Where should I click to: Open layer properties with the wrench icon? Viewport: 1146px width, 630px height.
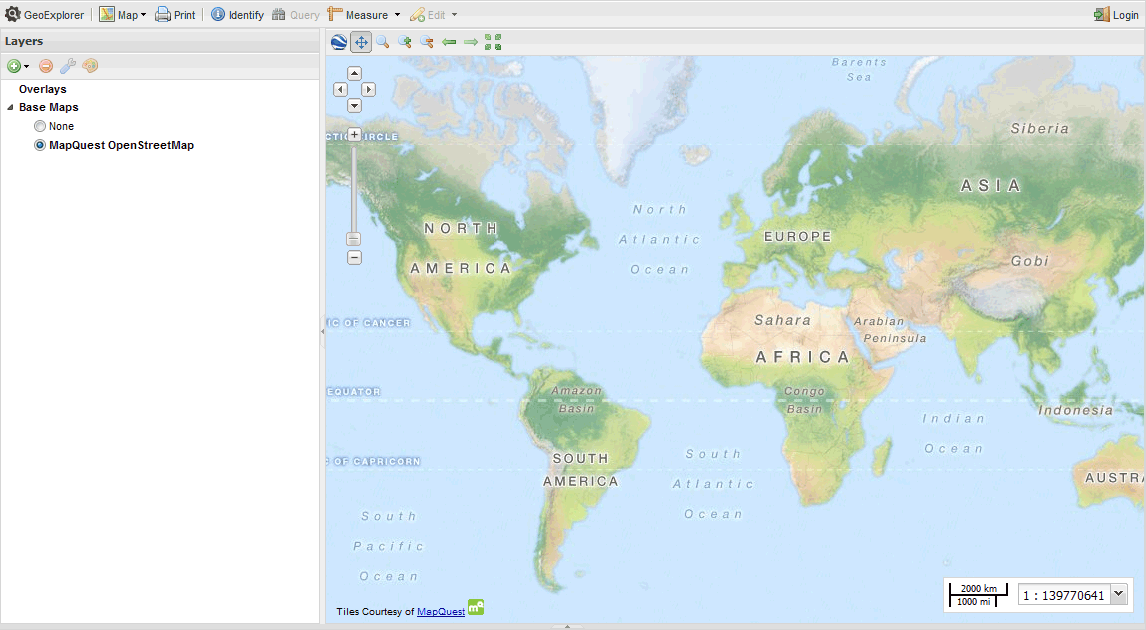[68, 65]
